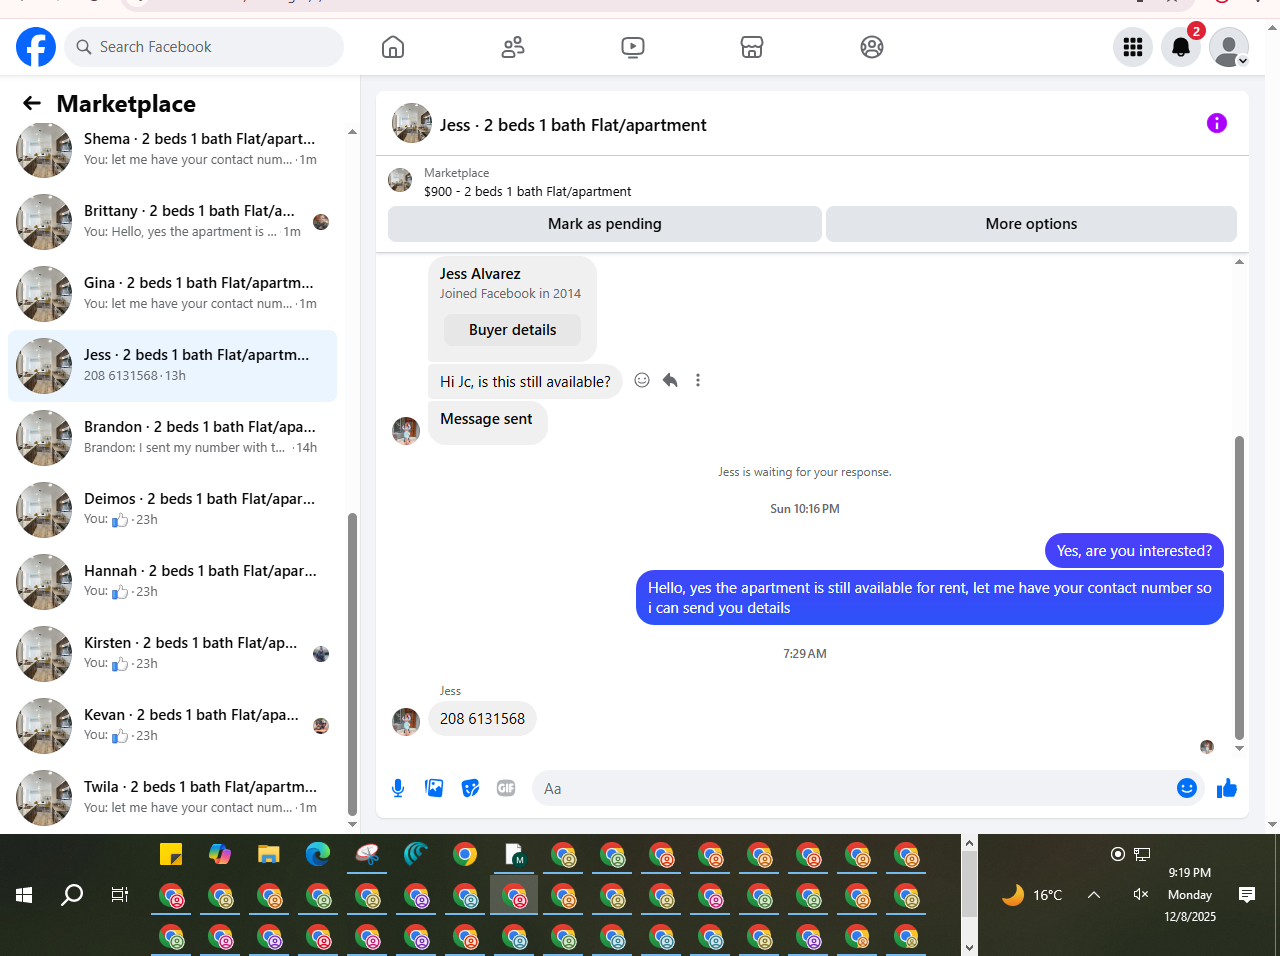The height and width of the screenshot is (956, 1280).
Task: Open the Windows Start menu
Action: coord(24,895)
